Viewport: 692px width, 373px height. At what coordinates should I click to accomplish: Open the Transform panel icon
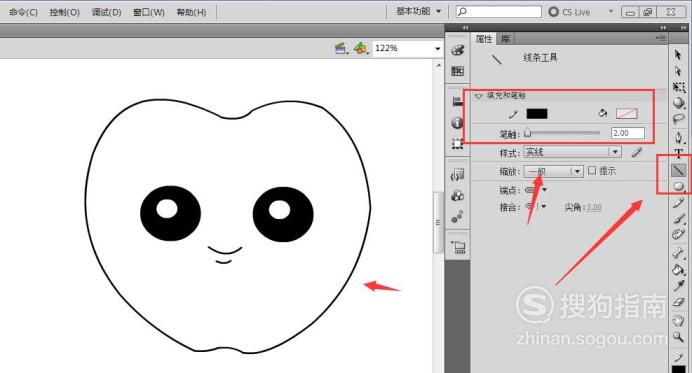(458, 143)
